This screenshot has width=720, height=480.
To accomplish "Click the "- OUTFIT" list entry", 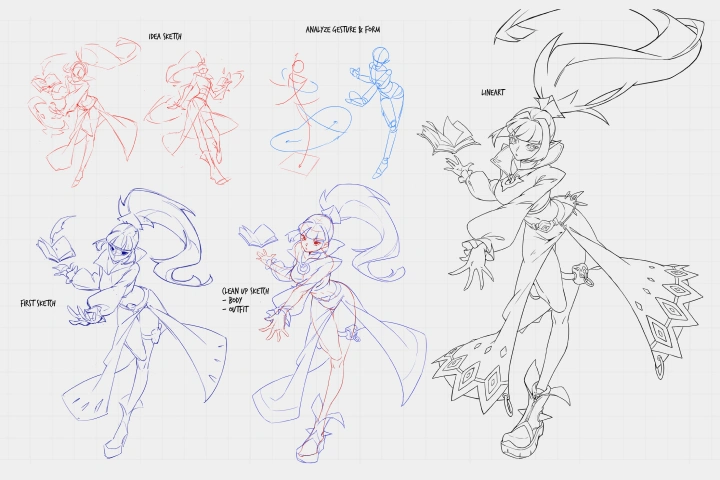I will pyautogui.click(x=235, y=309).
